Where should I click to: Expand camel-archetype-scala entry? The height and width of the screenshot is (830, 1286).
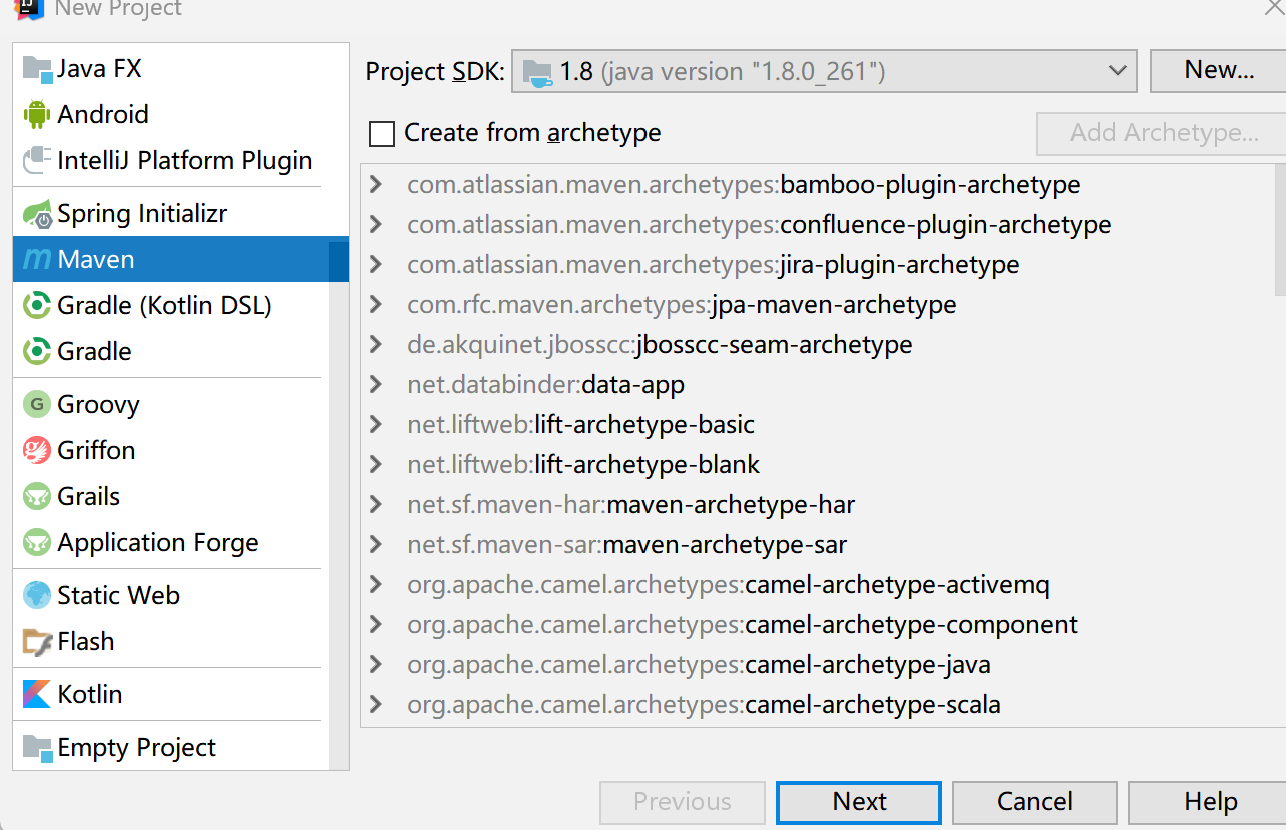(376, 705)
